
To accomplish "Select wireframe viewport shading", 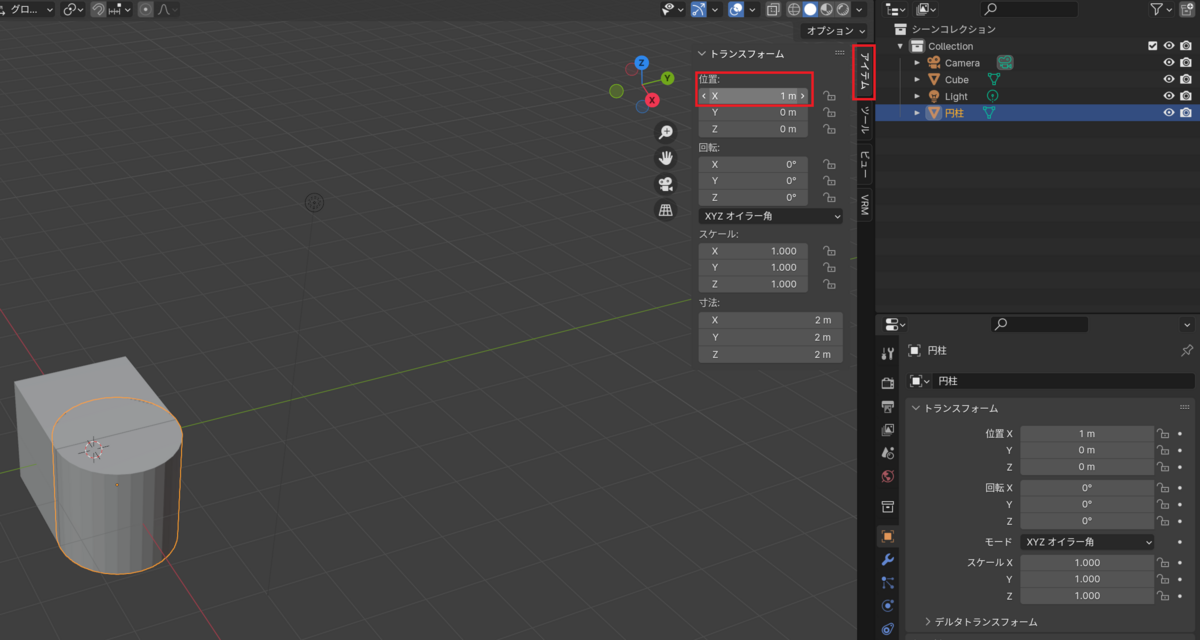I will (794, 9).
